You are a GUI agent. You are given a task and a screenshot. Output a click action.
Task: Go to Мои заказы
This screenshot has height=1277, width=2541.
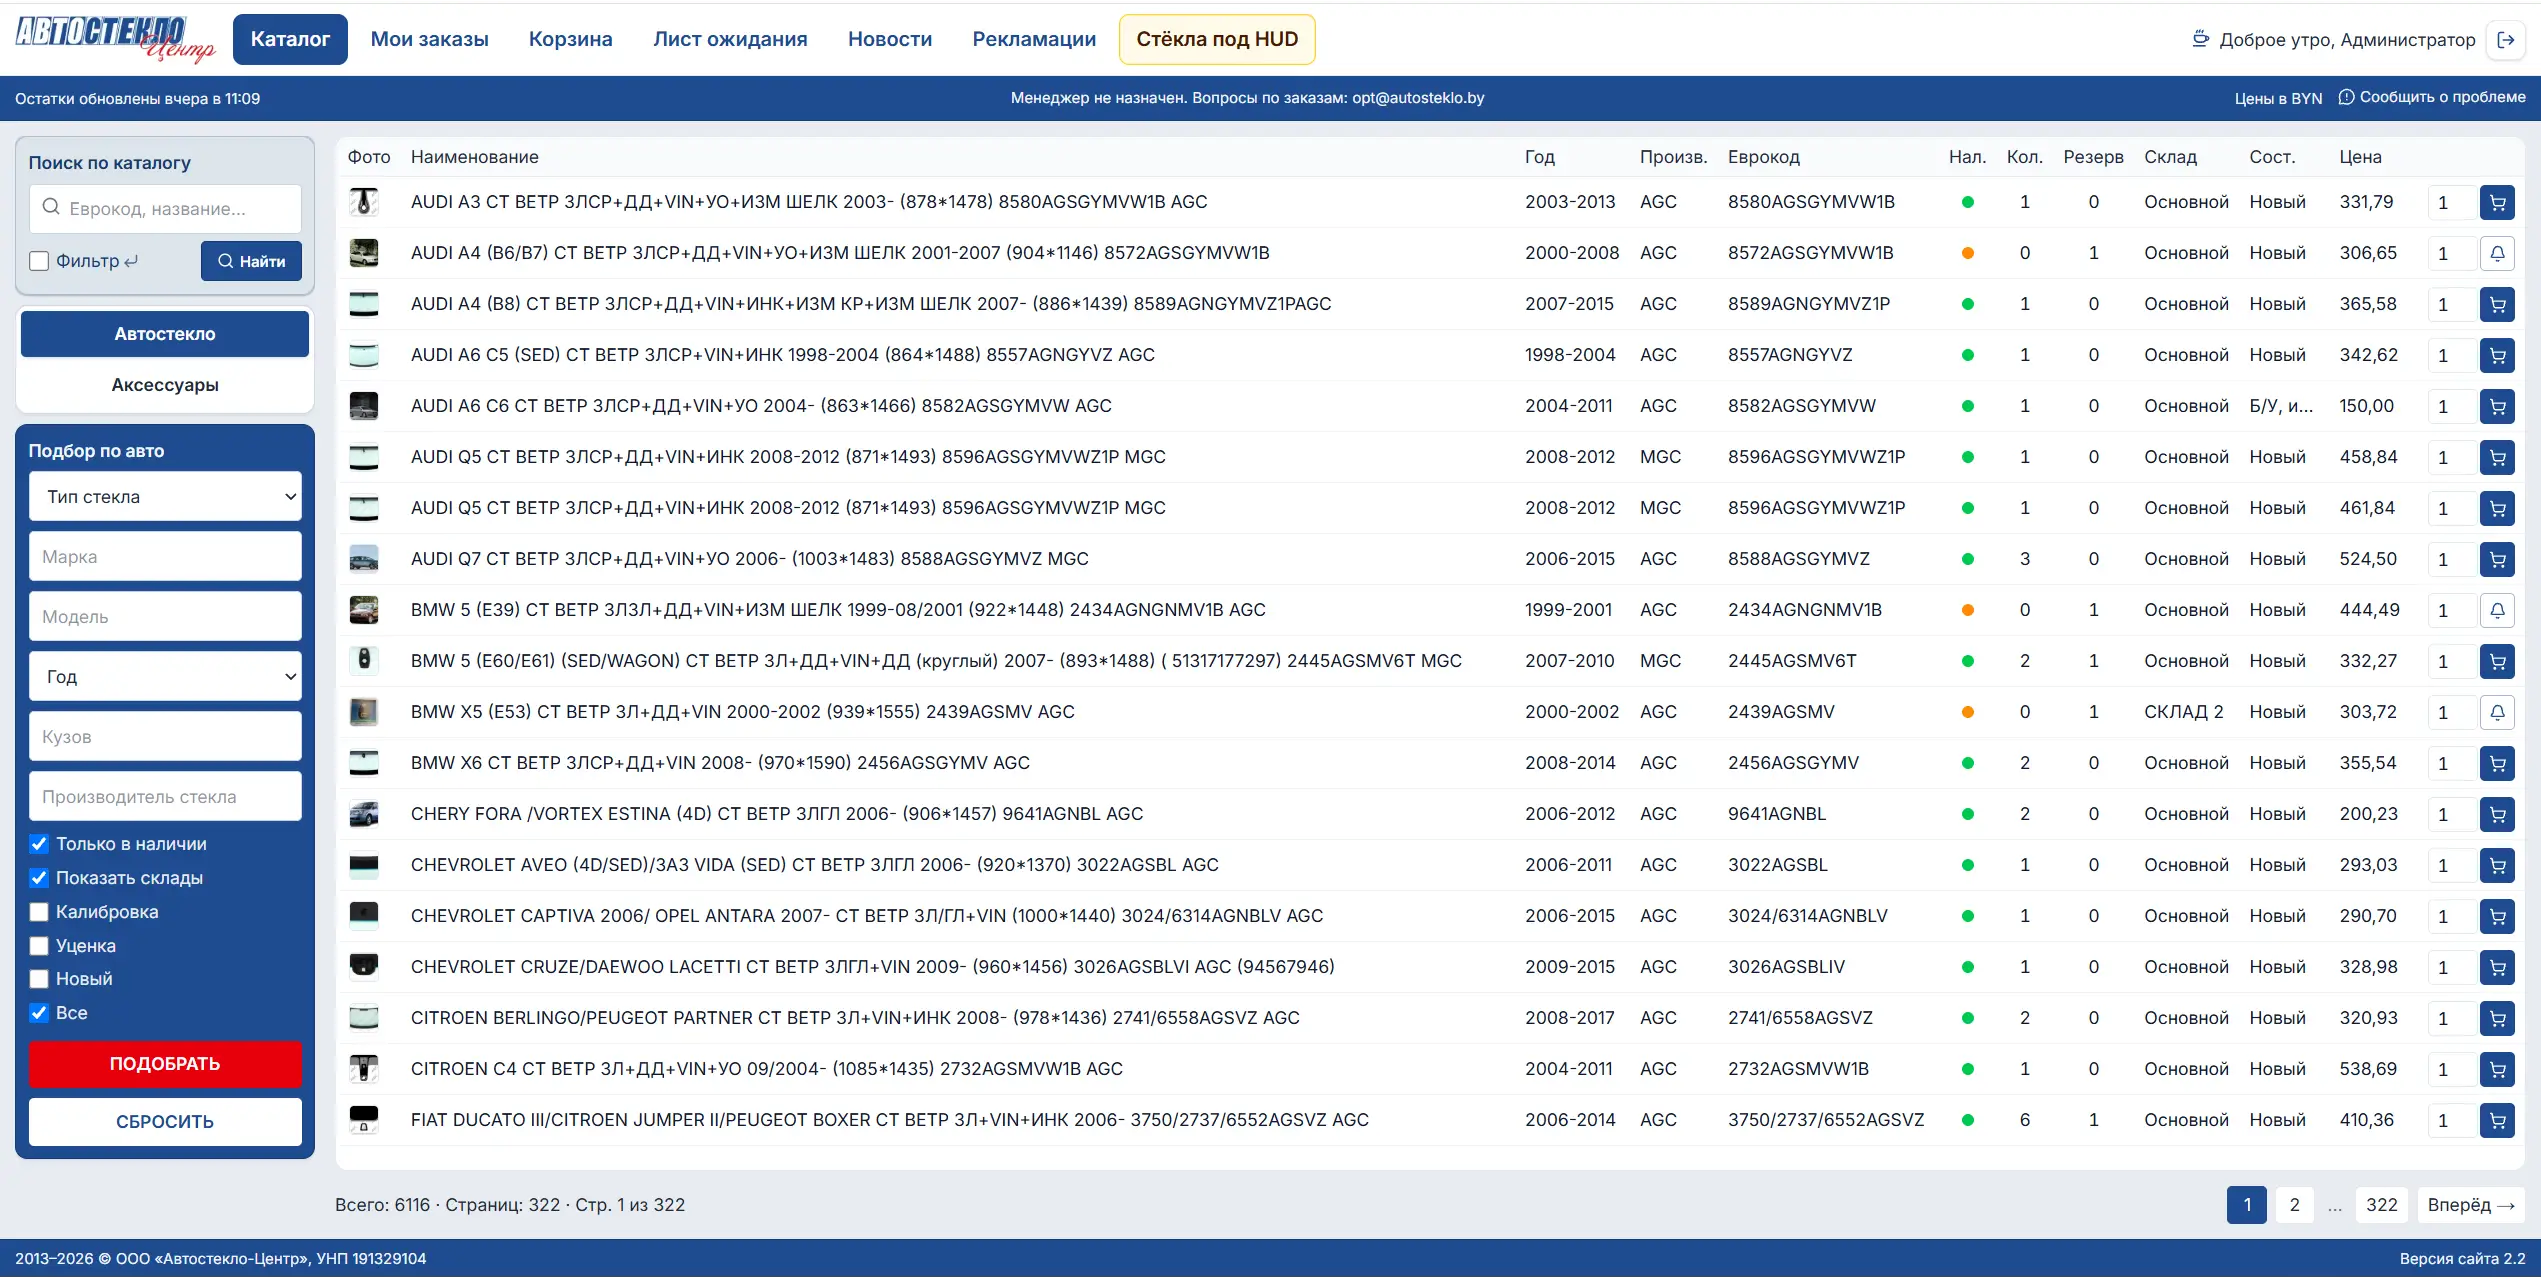(x=430, y=39)
